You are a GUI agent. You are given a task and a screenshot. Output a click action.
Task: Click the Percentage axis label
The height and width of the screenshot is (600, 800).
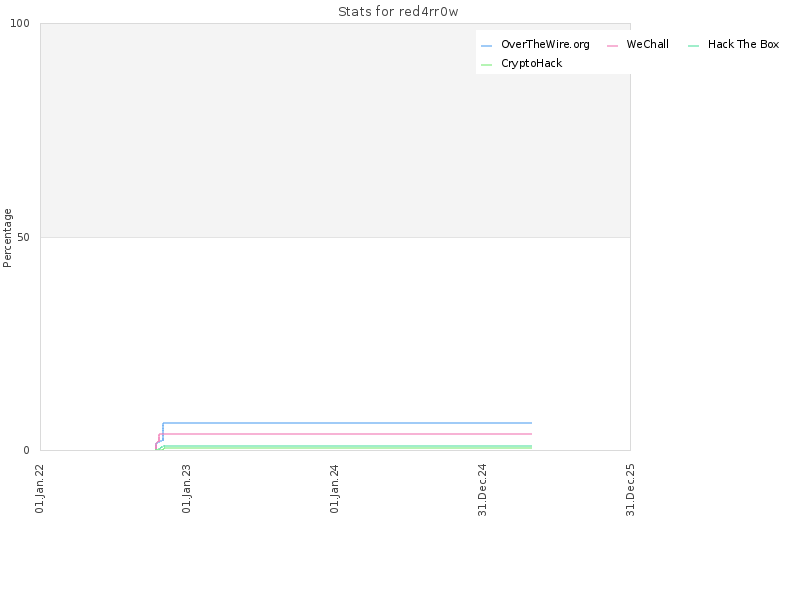pyautogui.click(x=7, y=238)
